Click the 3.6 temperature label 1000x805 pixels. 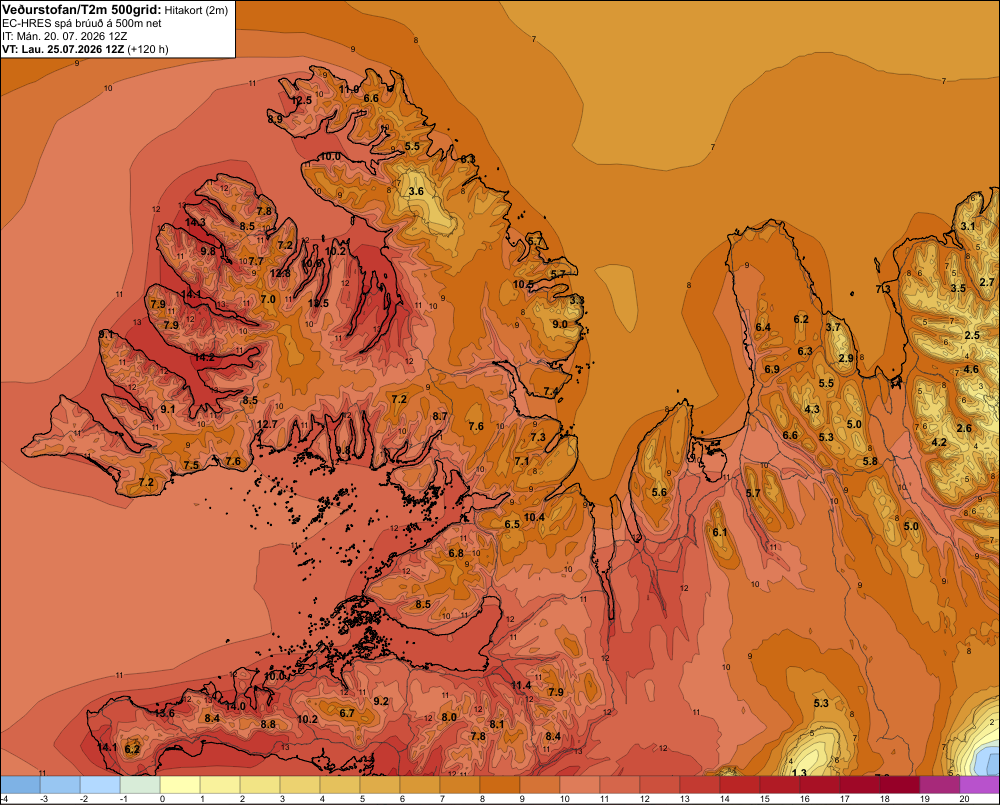click(416, 191)
